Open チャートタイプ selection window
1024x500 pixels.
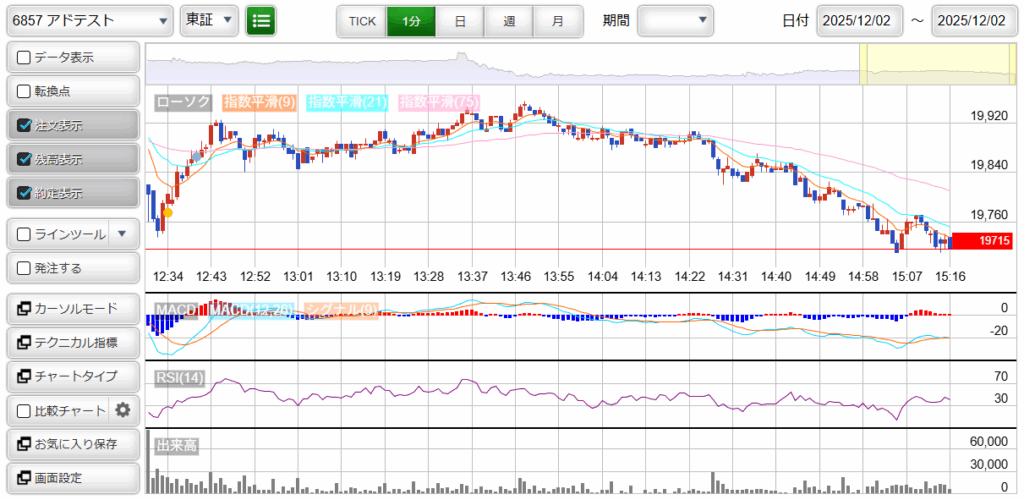pyautogui.click(x=72, y=376)
